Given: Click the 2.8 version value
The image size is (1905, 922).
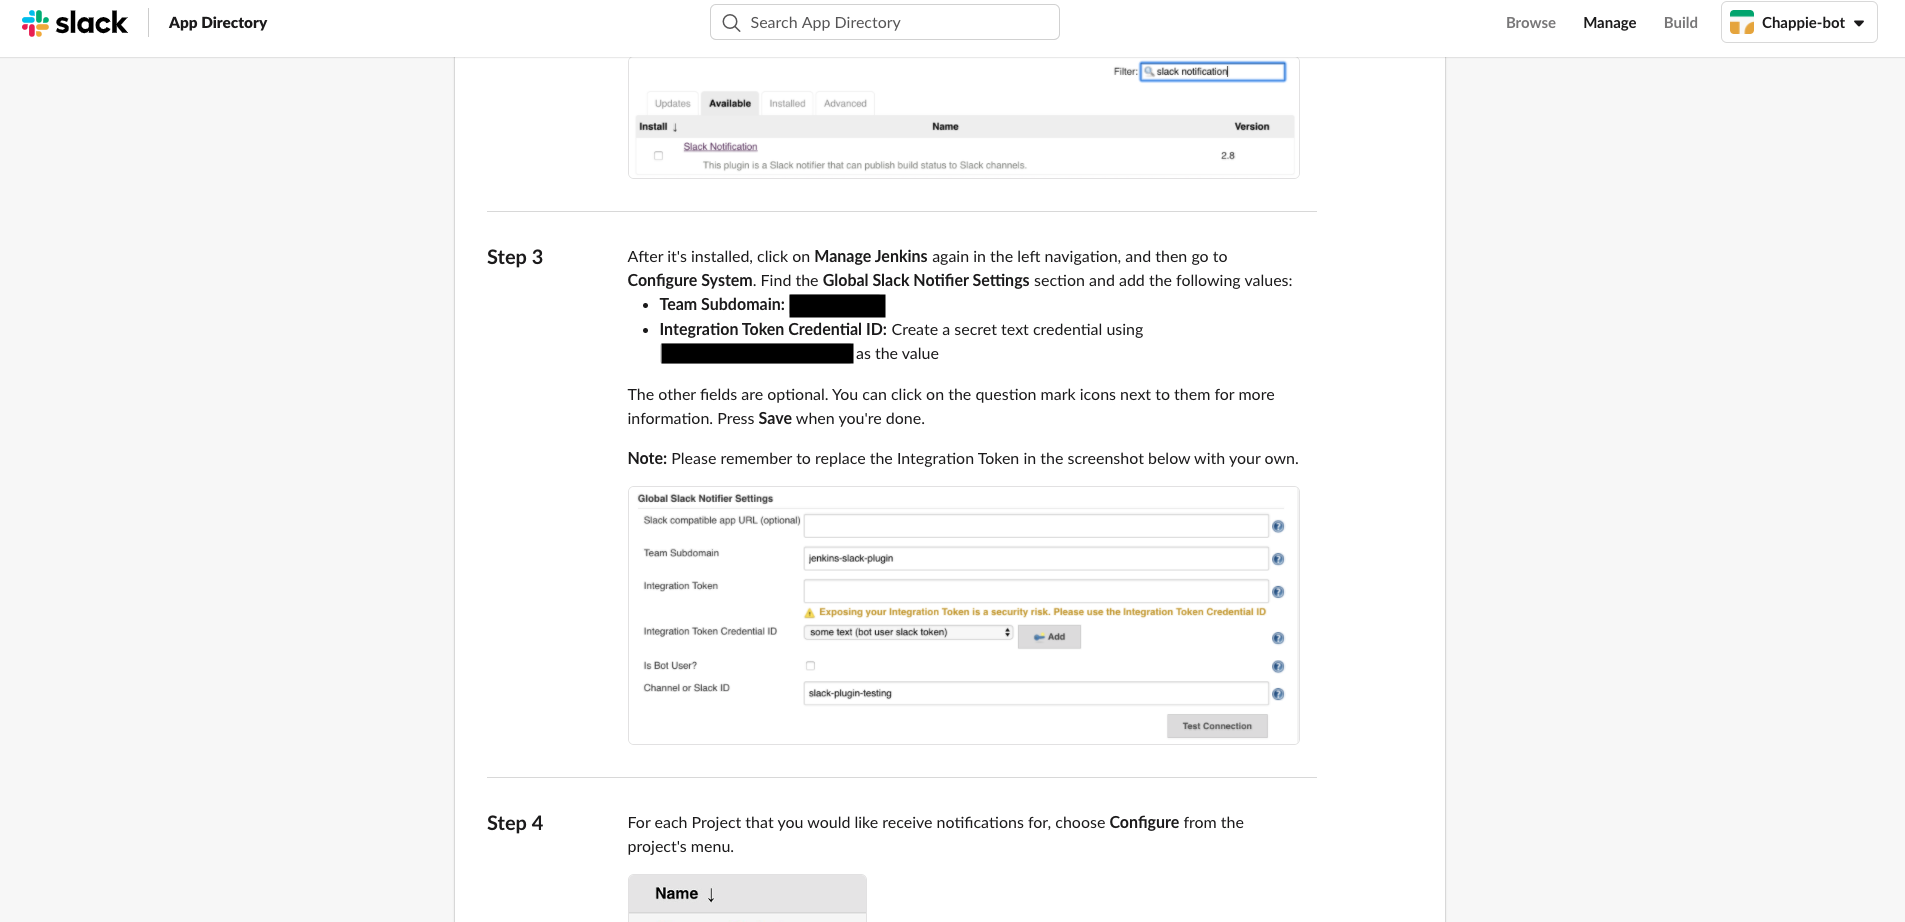Looking at the screenshot, I should coord(1228,156).
